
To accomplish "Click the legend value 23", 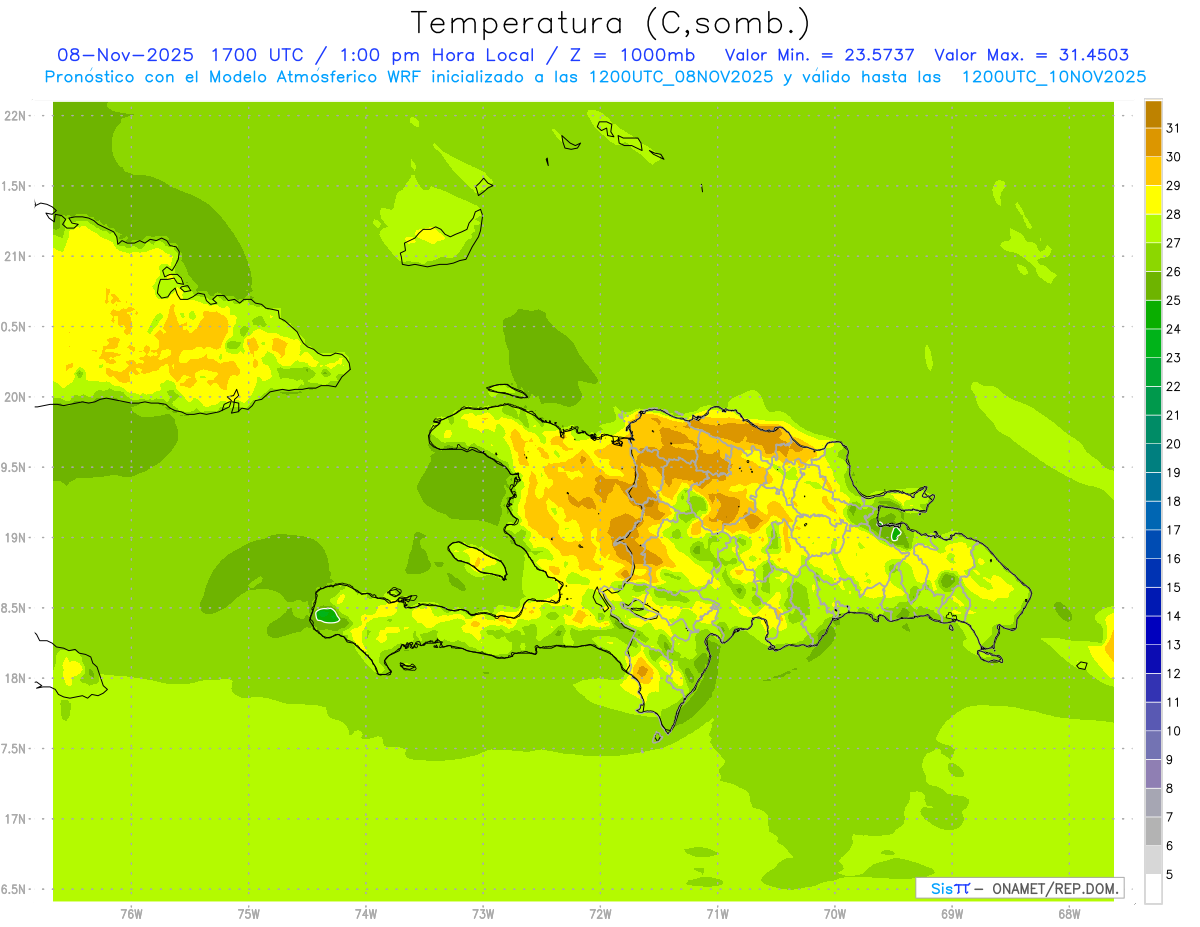I will (x=1173, y=358).
